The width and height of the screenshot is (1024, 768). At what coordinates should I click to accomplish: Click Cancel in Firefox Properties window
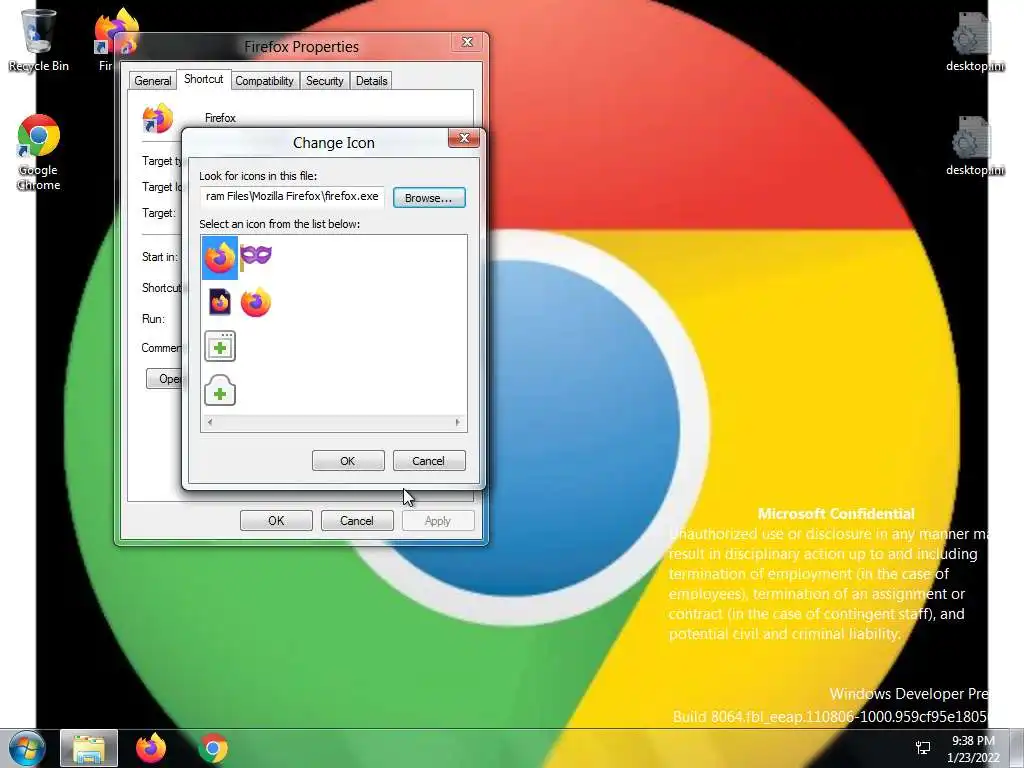coord(357,520)
